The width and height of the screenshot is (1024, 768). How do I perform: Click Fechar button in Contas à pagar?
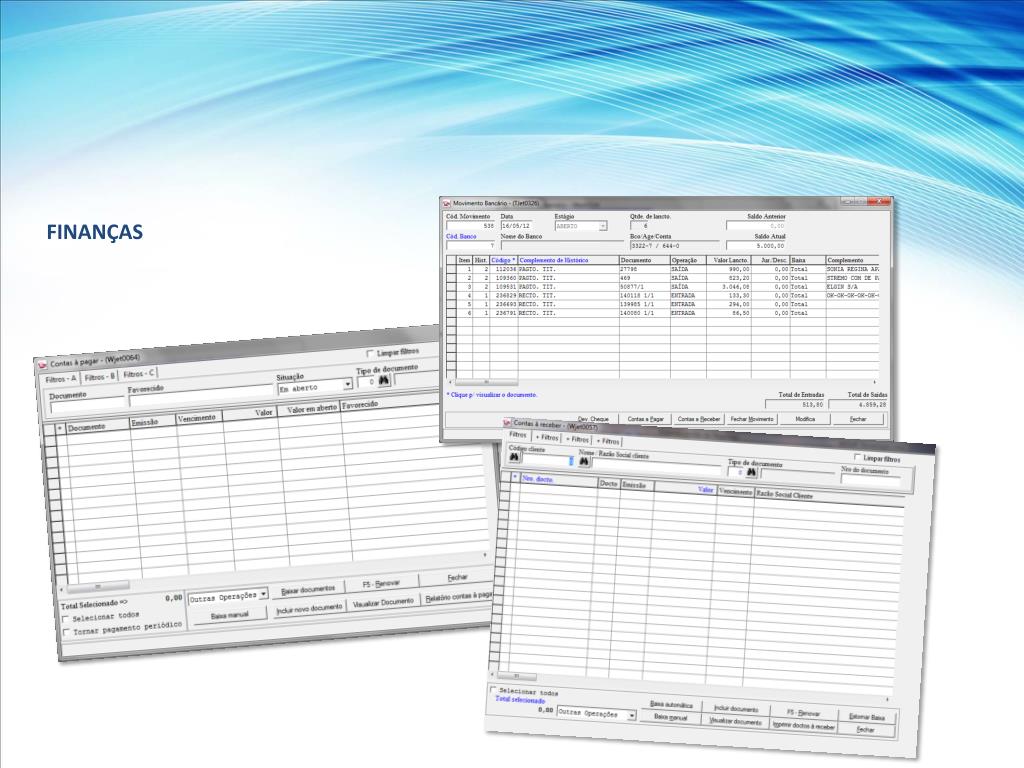point(456,577)
